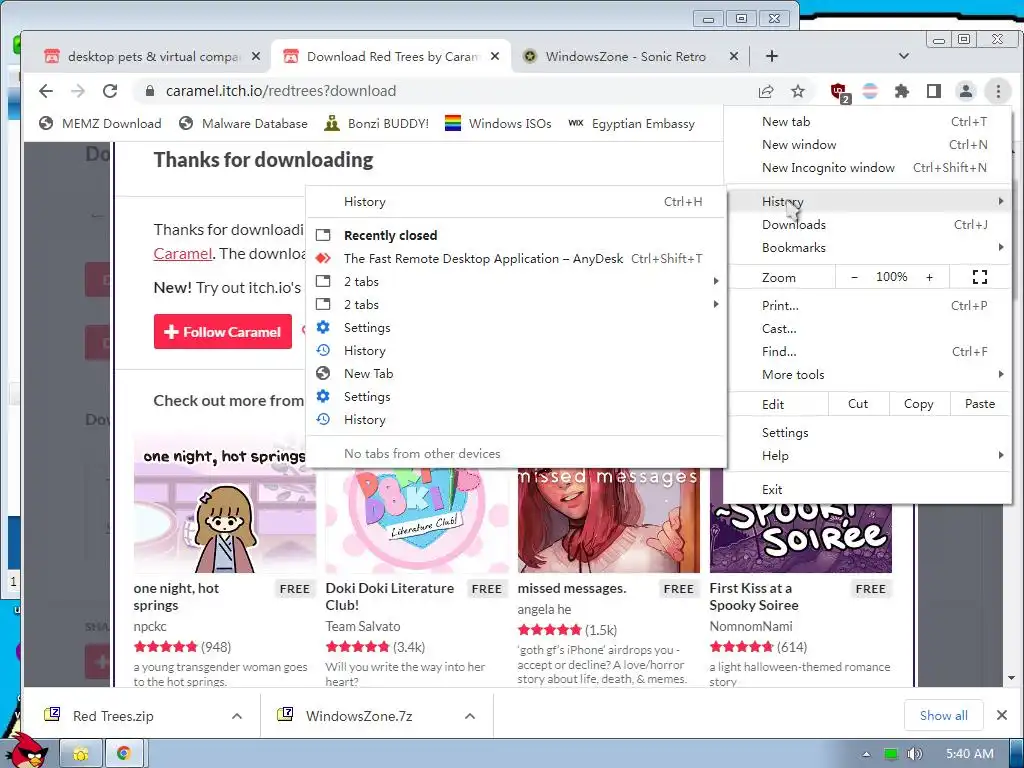1024x768 pixels.
Task: Expand the More tools submenu
Action: pos(868,374)
